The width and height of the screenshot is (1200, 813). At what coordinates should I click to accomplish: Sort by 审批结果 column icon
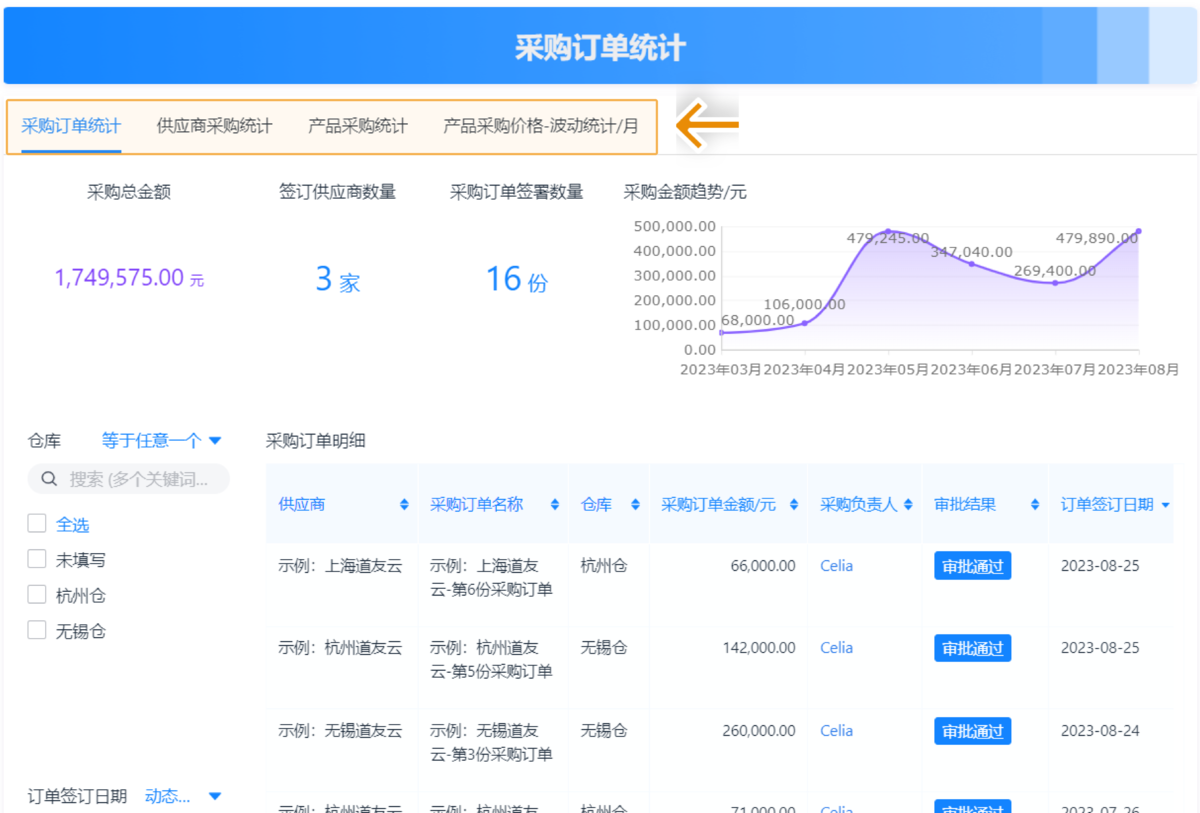pos(1035,505)
